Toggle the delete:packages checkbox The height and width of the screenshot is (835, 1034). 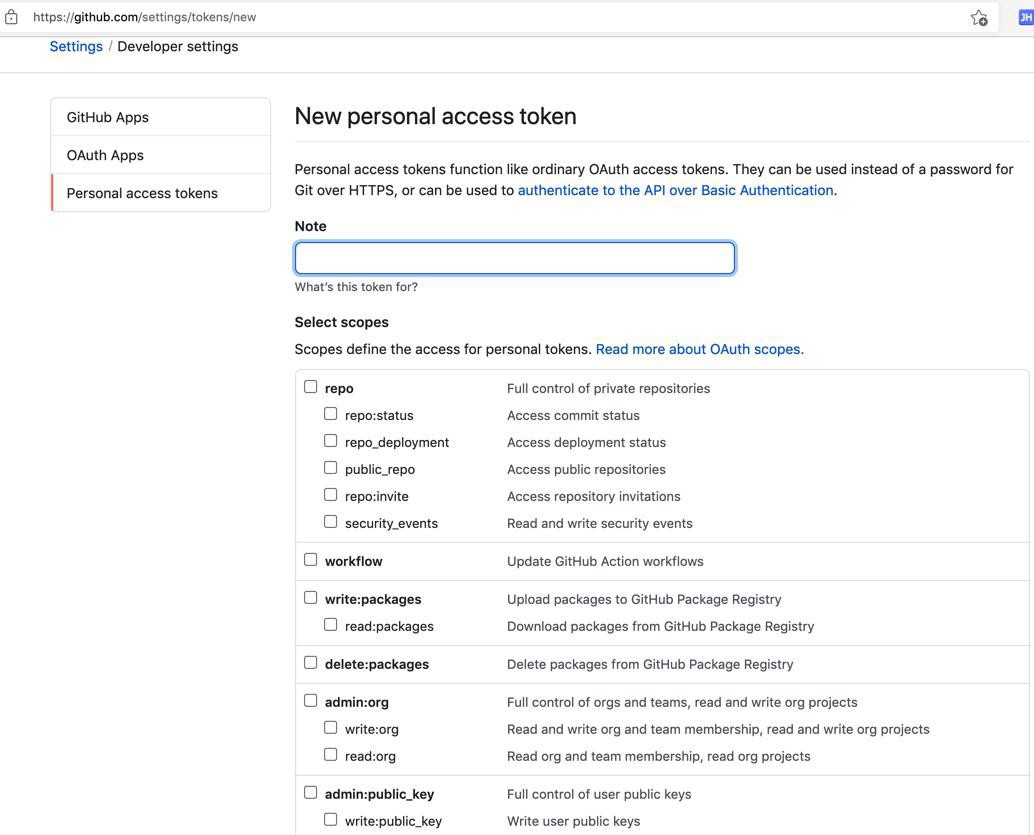point(311,663)
